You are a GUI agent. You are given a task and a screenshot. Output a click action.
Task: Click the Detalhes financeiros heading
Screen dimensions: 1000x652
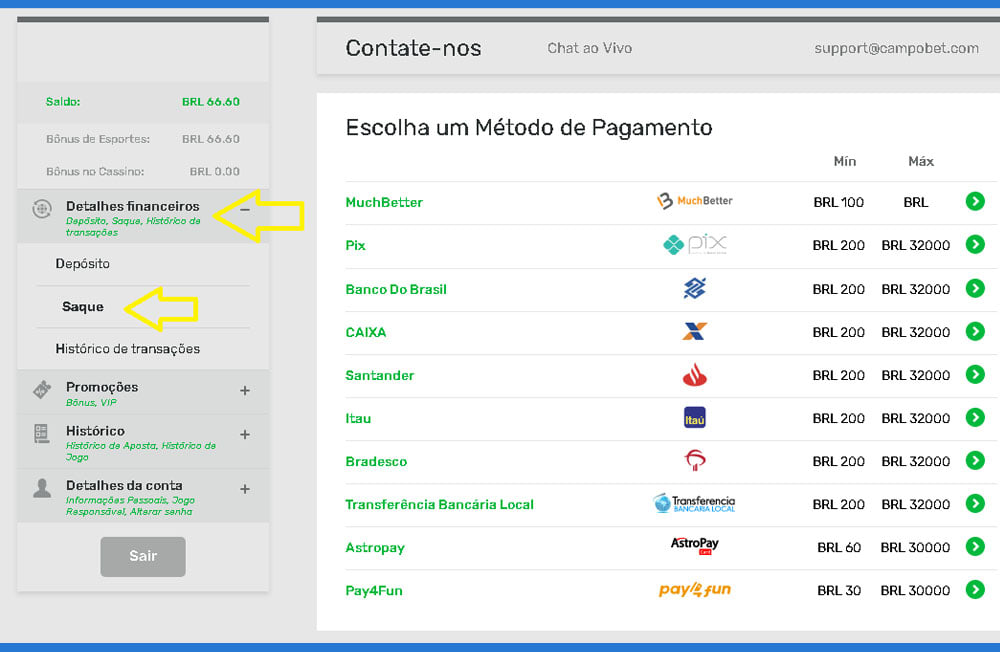(133, 206)
